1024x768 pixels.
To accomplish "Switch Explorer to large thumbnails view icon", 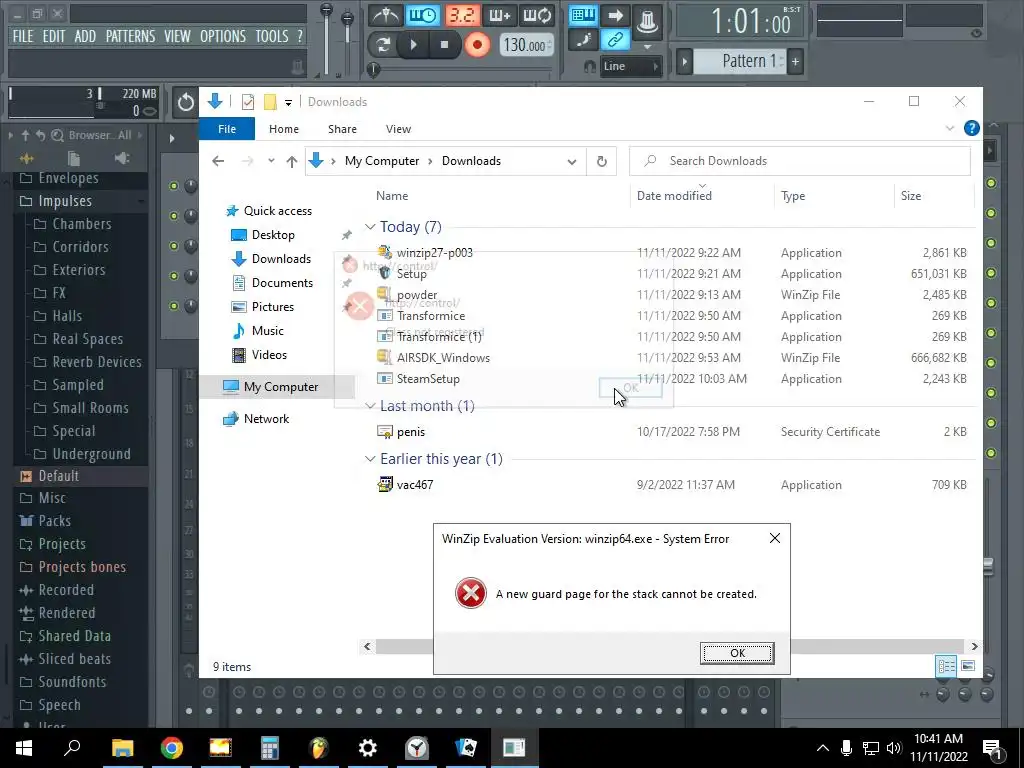I will [x=968, y=666].
